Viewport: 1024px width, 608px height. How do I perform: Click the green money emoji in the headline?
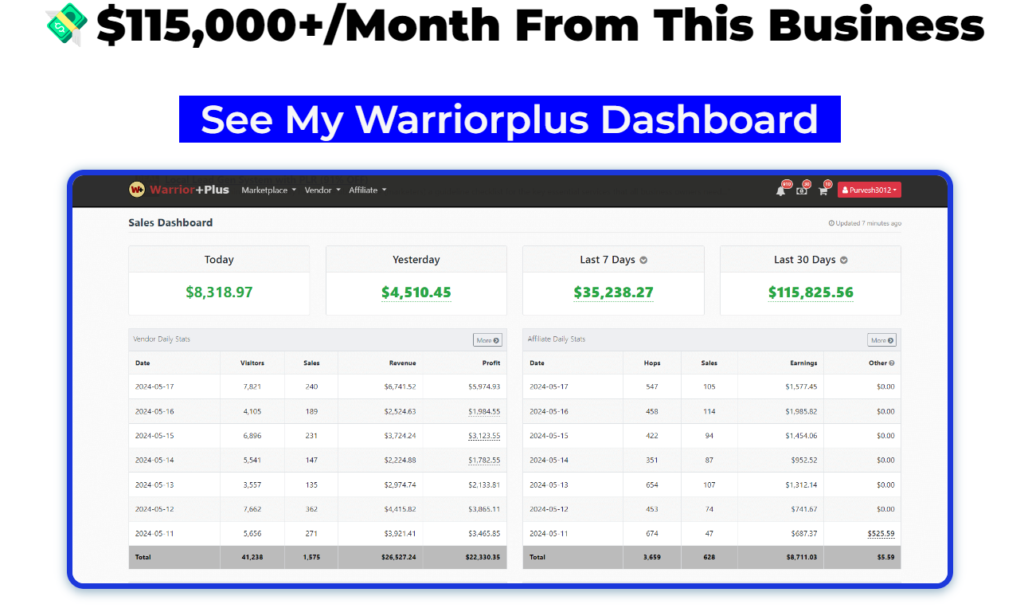click(x=67, y=24)
